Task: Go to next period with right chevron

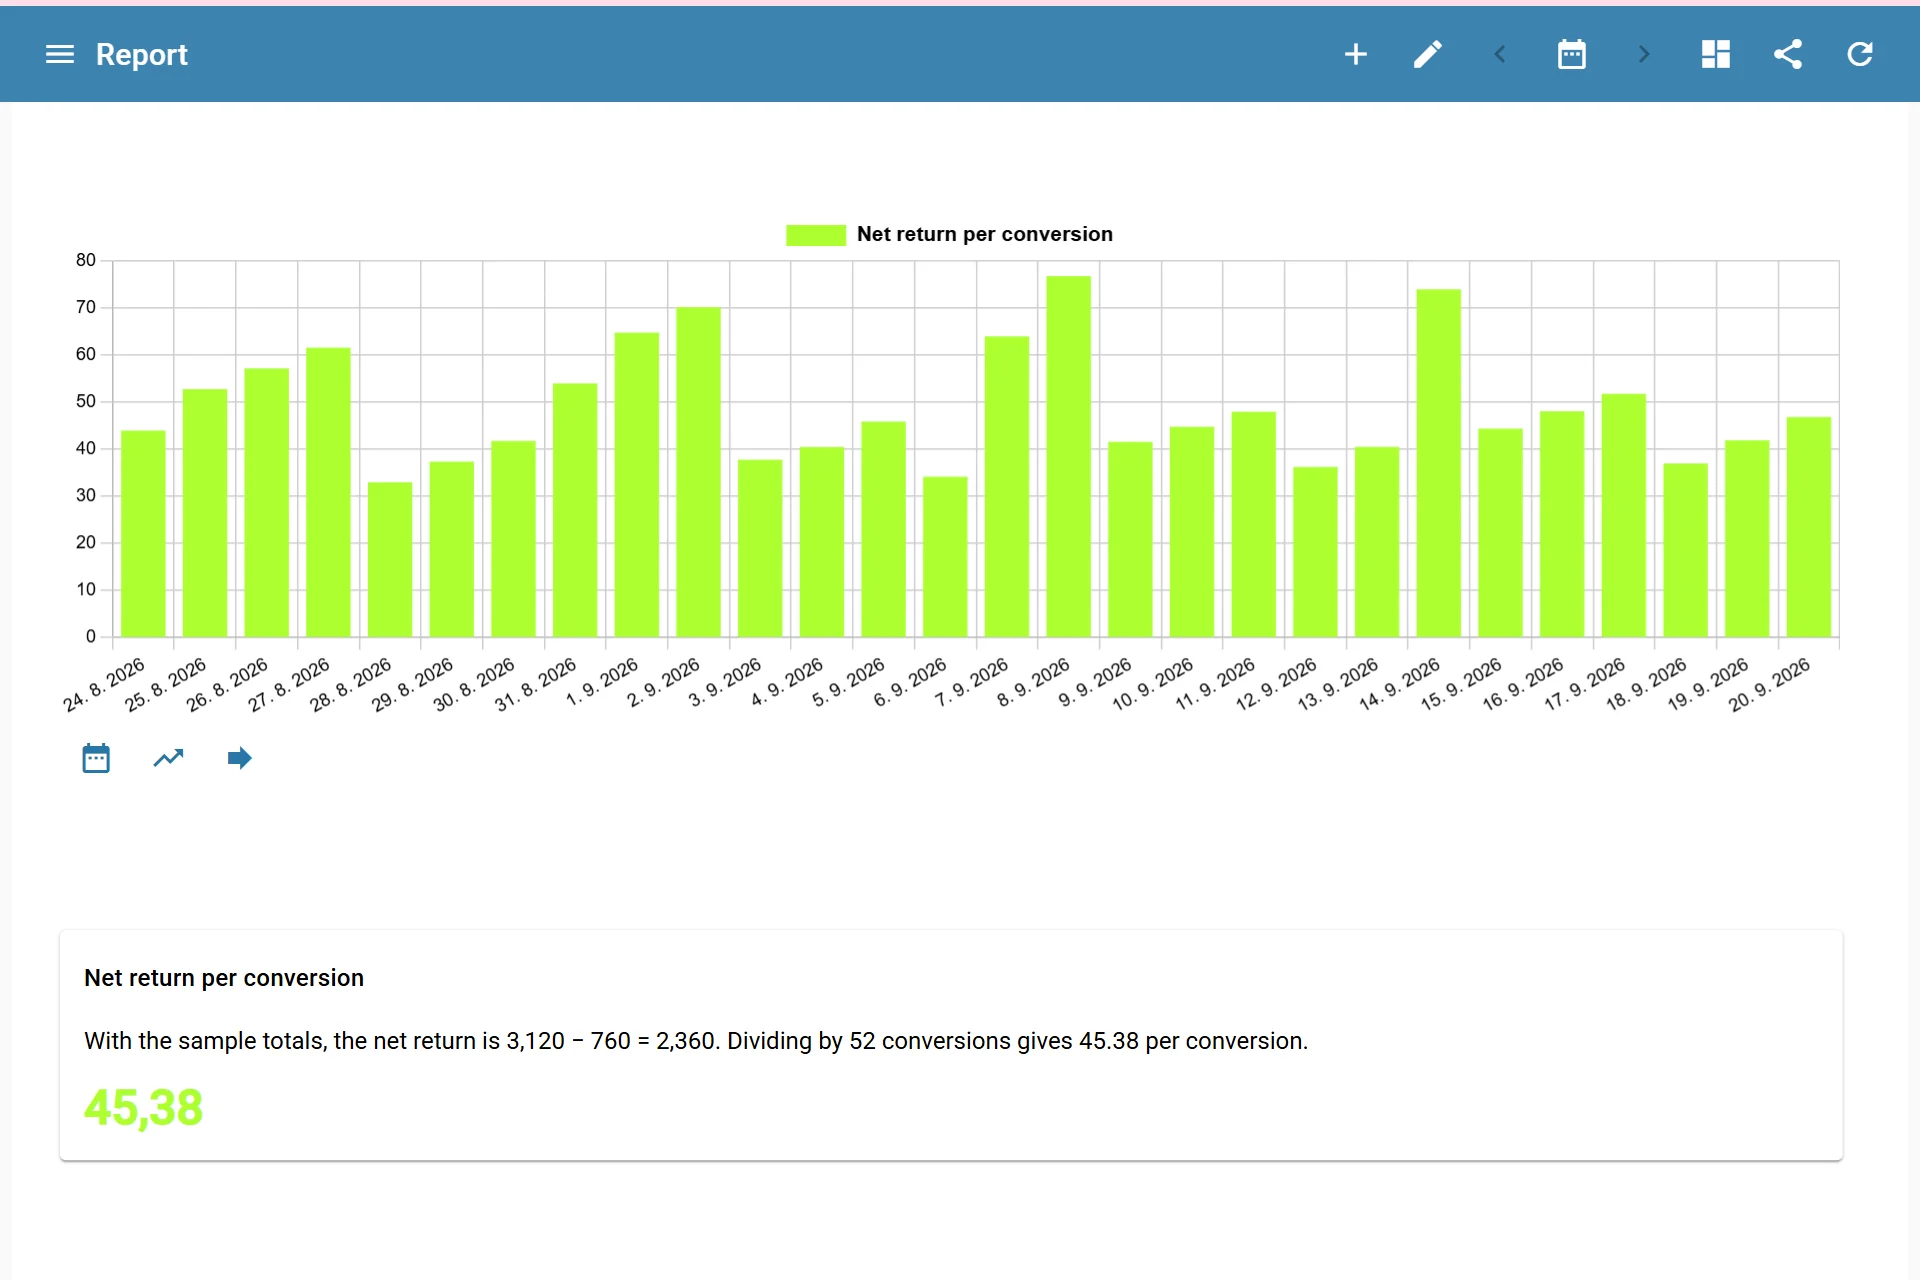Action: pos(1644,54)
